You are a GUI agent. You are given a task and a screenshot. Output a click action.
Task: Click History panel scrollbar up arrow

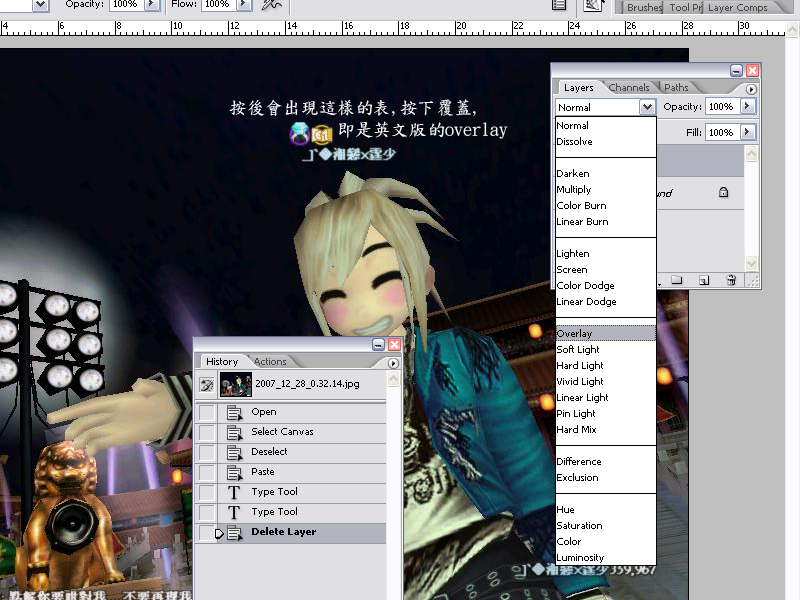click(x=393, y=379)
